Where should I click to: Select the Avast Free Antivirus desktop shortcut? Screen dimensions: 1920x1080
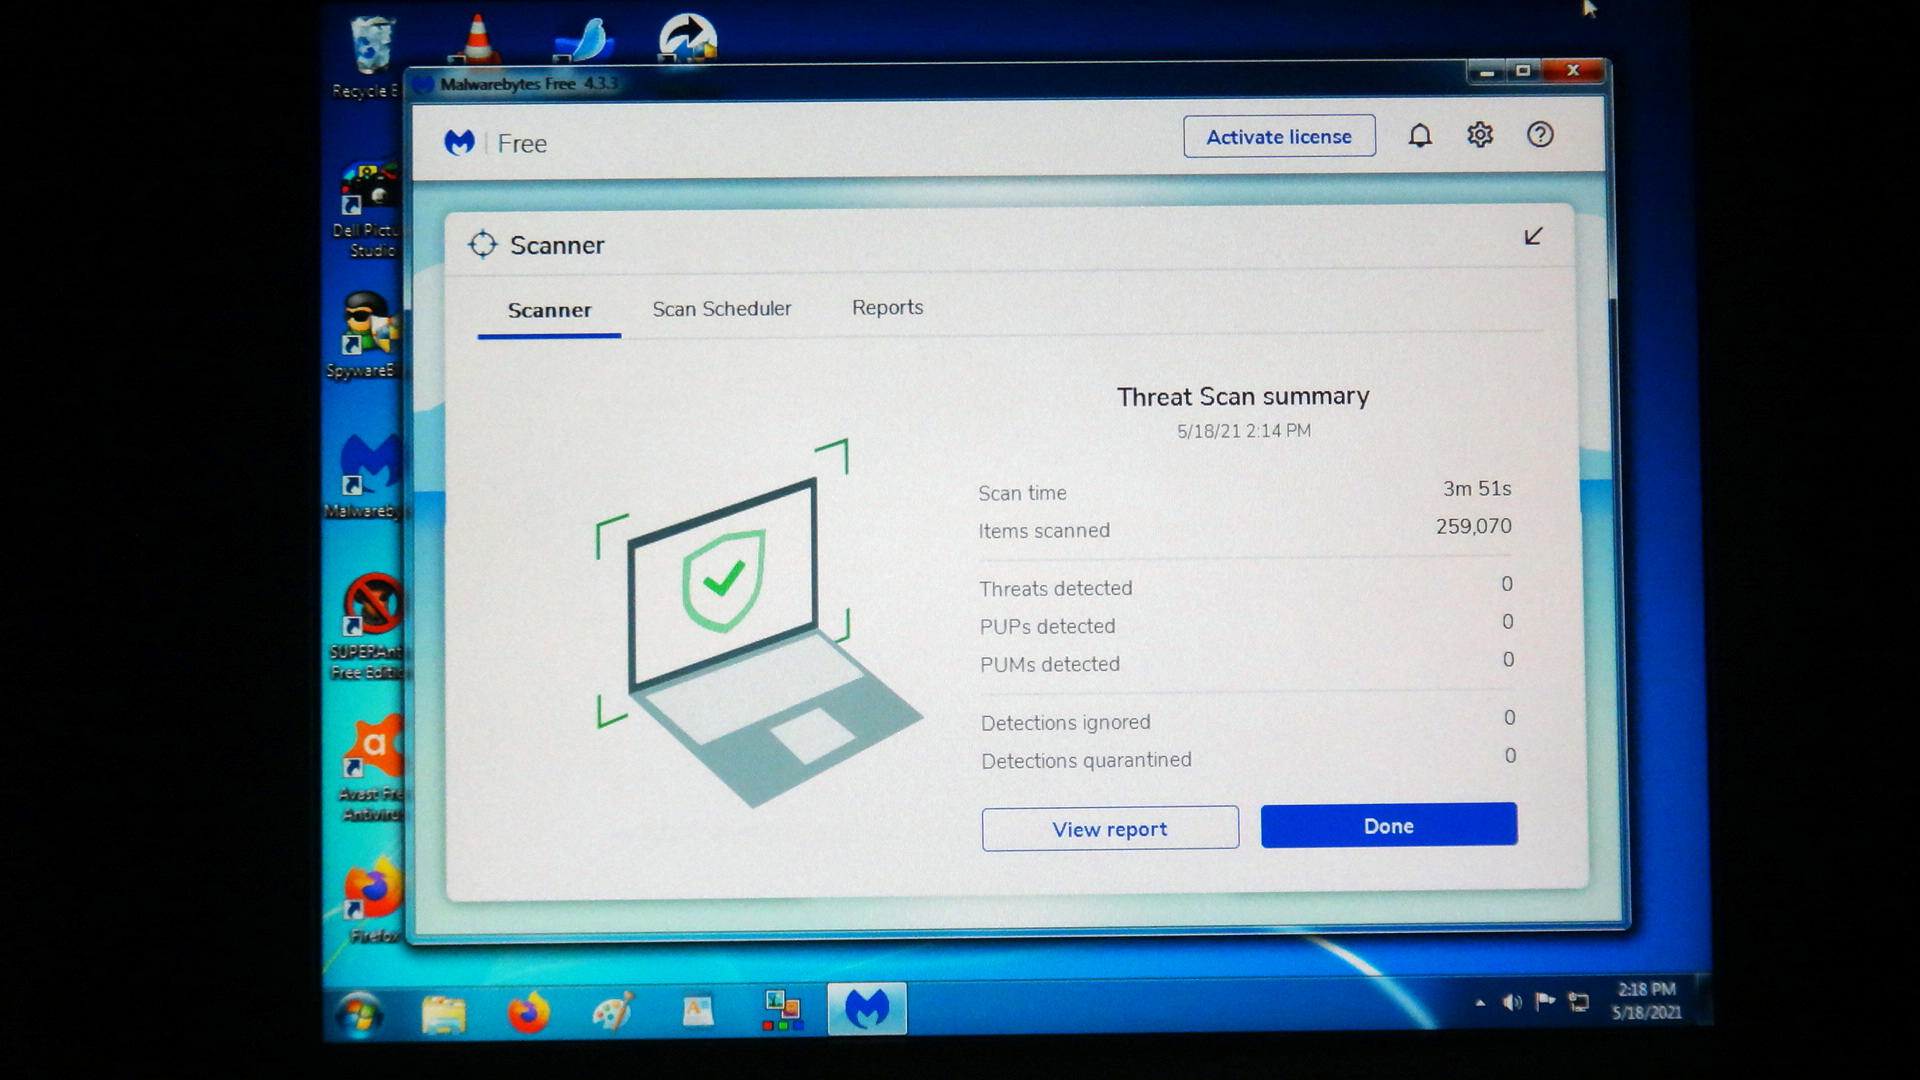pyautogui.click(x=371, y=768)
